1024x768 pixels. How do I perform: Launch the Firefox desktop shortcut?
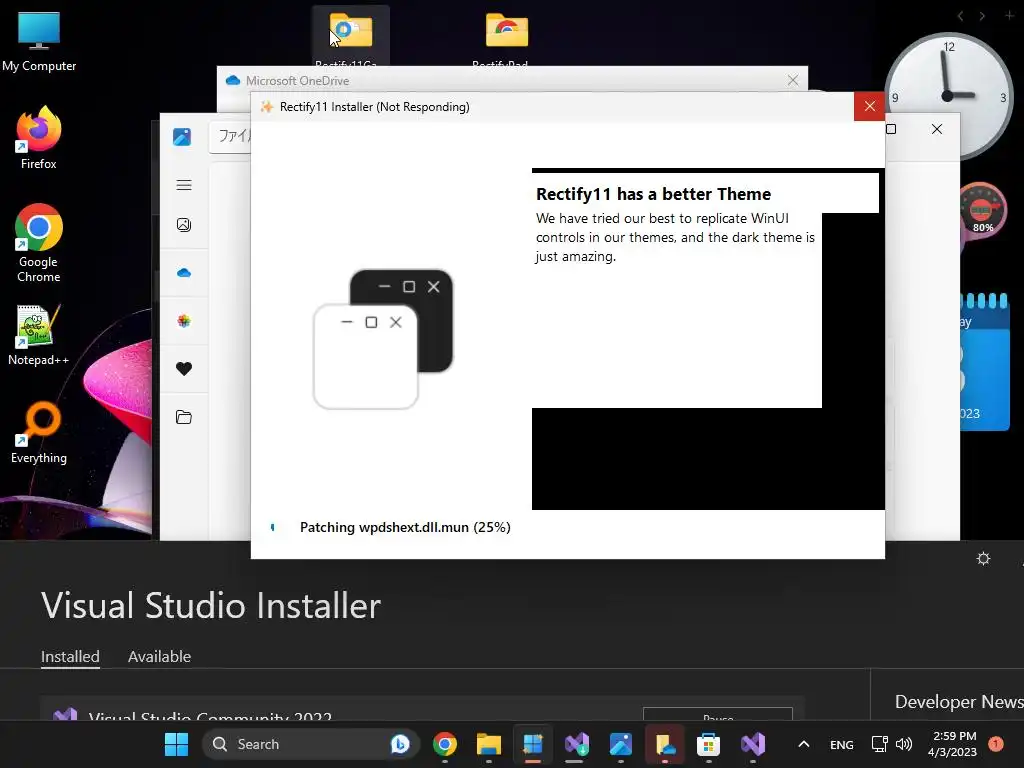(x=39, y=138)
